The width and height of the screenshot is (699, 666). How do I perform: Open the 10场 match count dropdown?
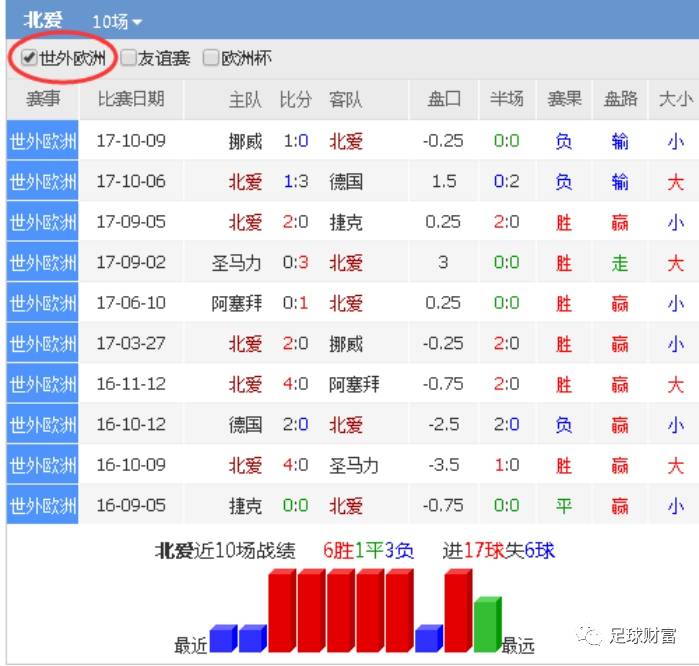coord(117,22)
